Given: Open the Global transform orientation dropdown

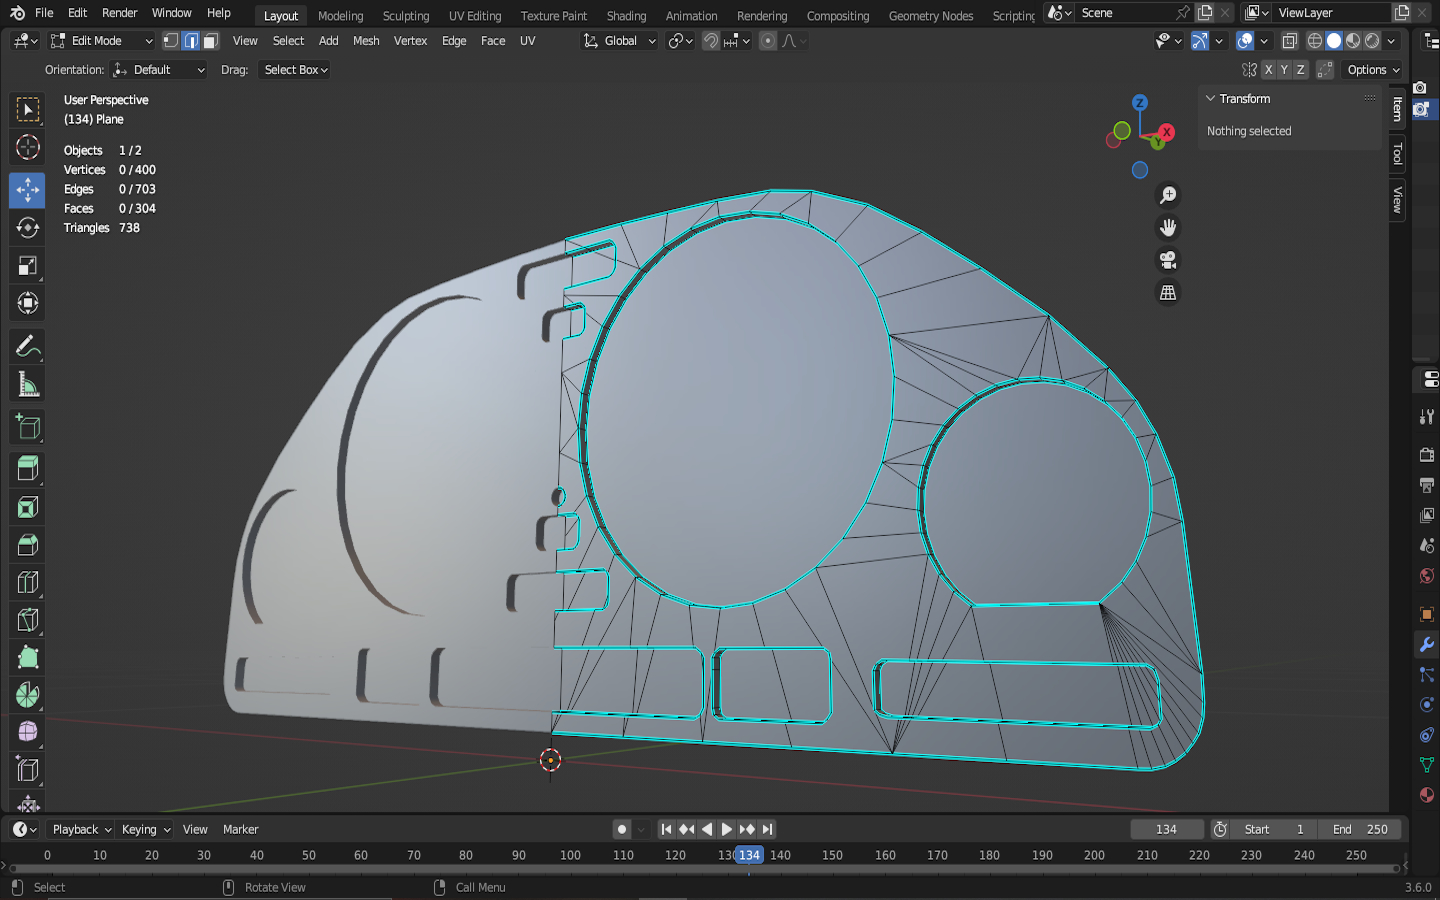Looking at the screenshot, I should (x=620, y=41).
